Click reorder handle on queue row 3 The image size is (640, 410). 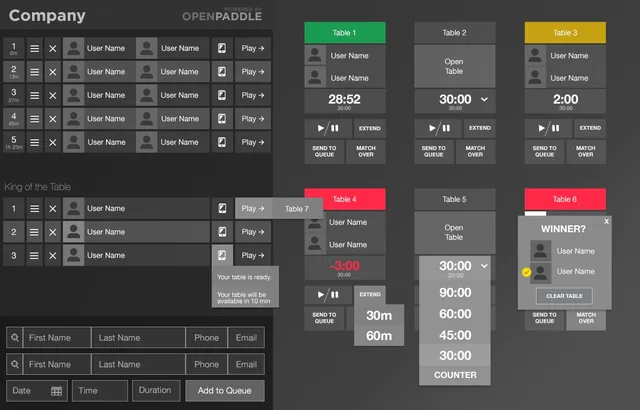point(35,95)
